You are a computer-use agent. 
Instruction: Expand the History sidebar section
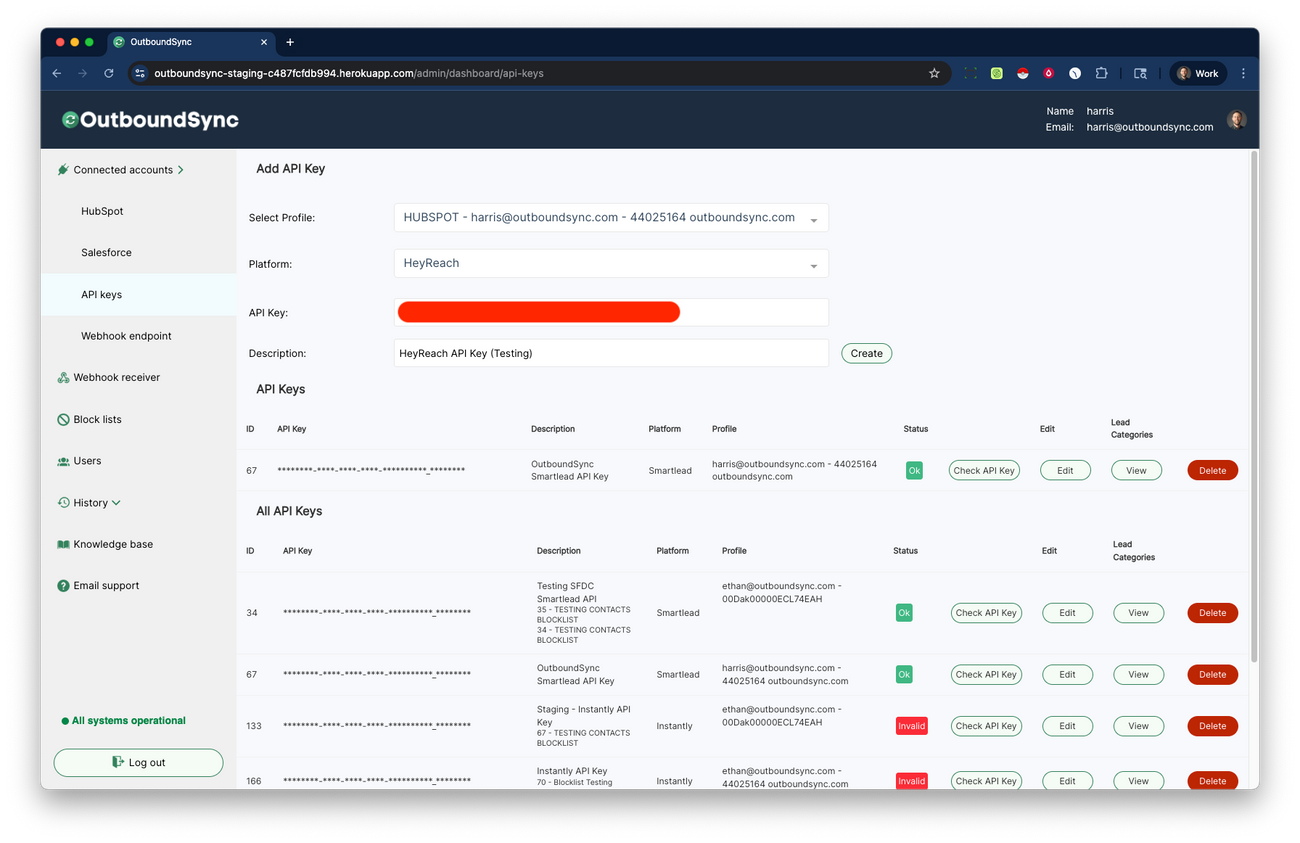point(89,502)
